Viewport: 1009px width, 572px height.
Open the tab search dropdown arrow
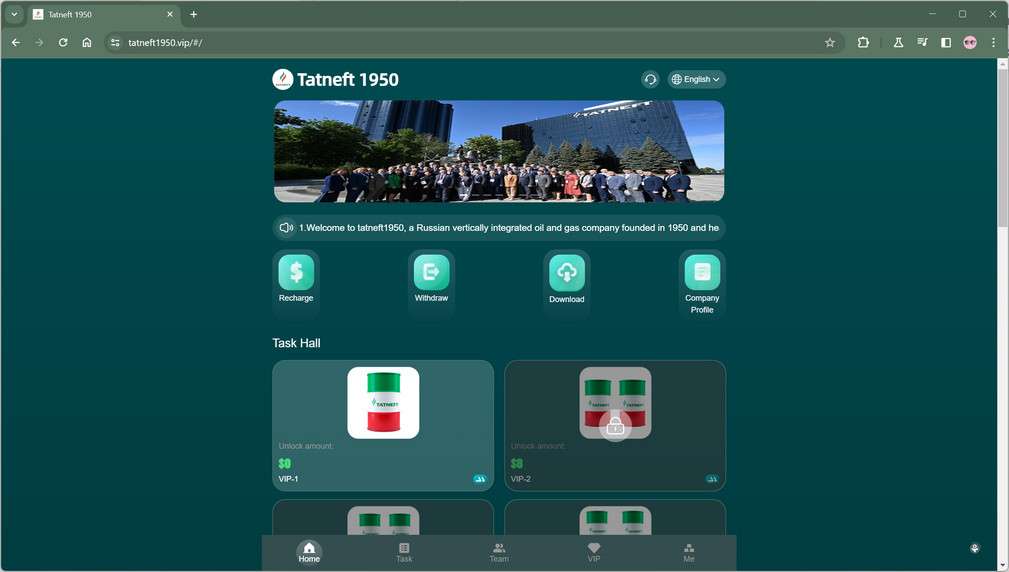pos(14,14)
